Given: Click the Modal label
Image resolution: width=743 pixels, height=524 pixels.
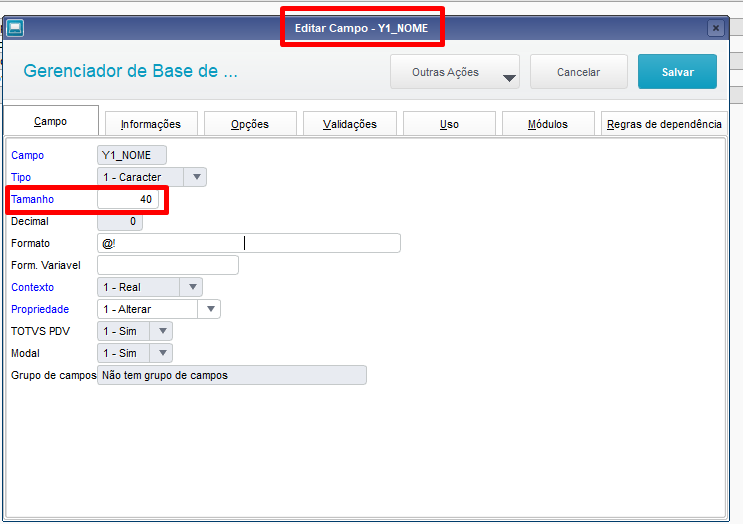Looking at the screenshot, I should pyautogui.click(x=25, y=353).
